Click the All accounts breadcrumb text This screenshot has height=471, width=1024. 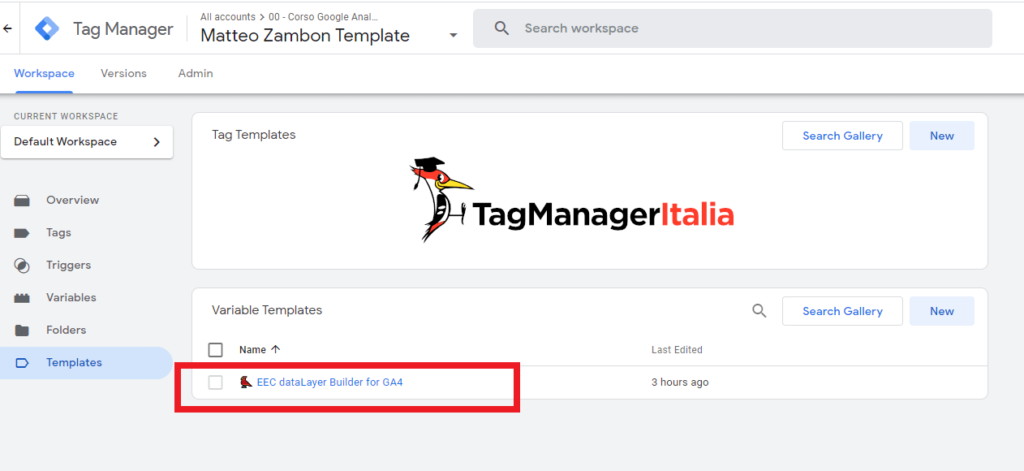point(227,17)
